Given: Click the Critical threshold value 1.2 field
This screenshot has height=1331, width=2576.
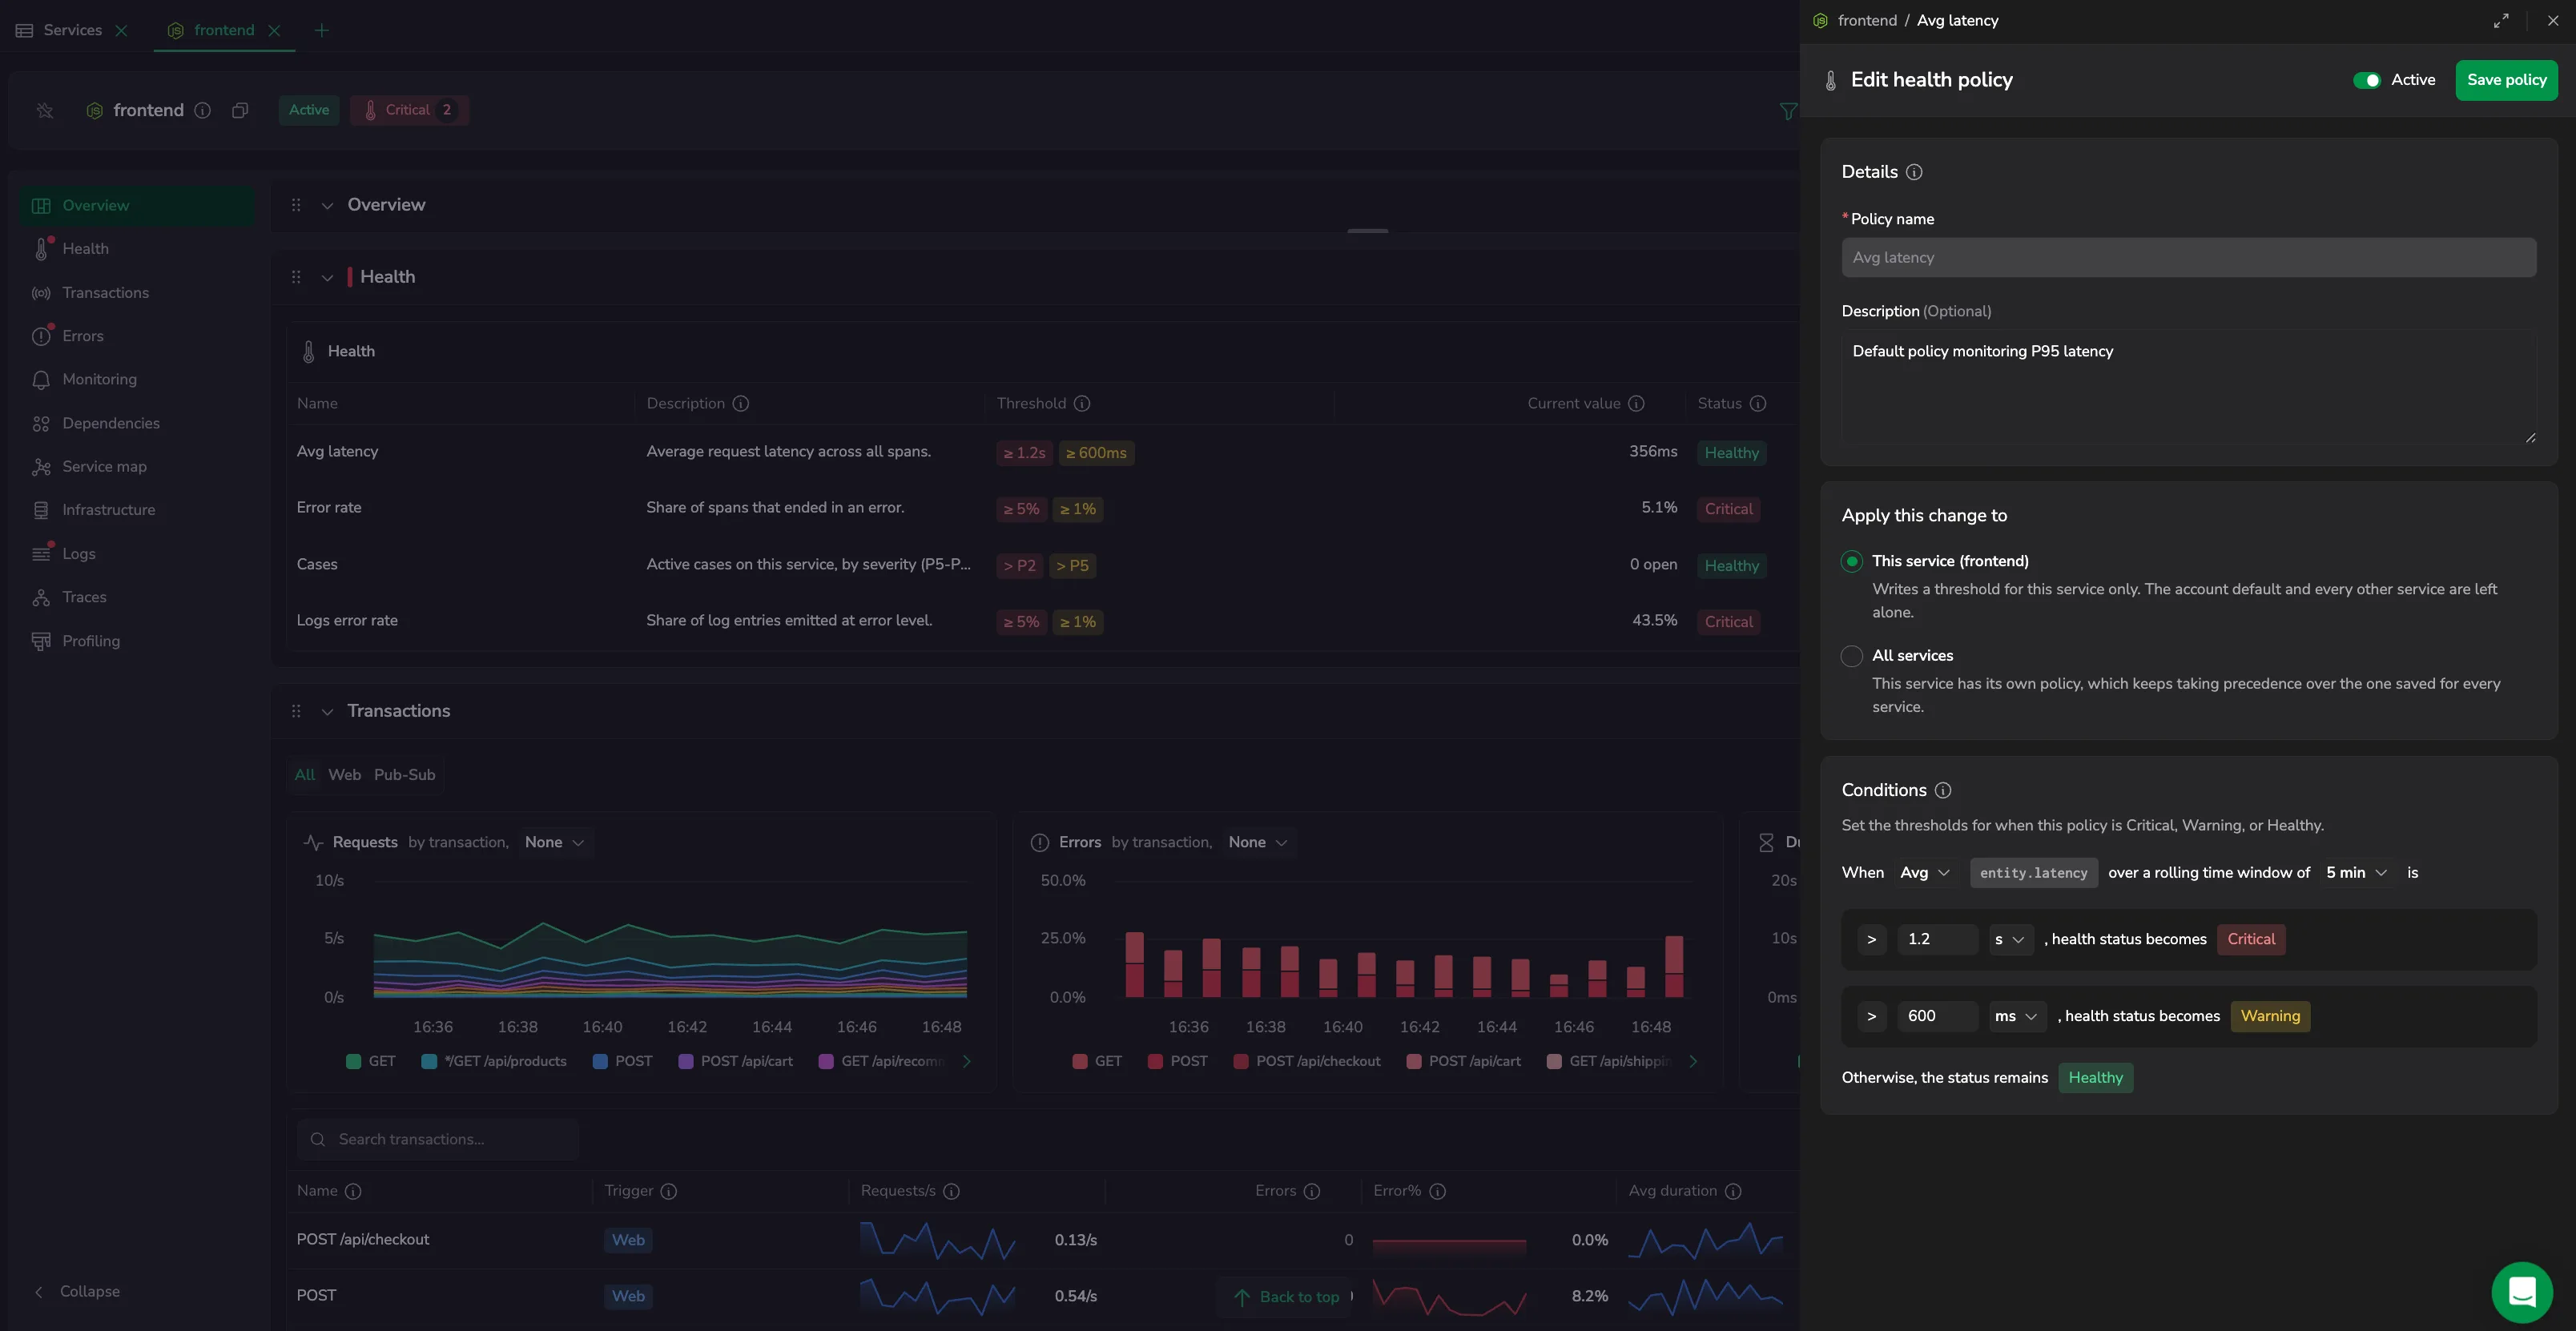Looking at the screenshot, I should (1937, 939).
